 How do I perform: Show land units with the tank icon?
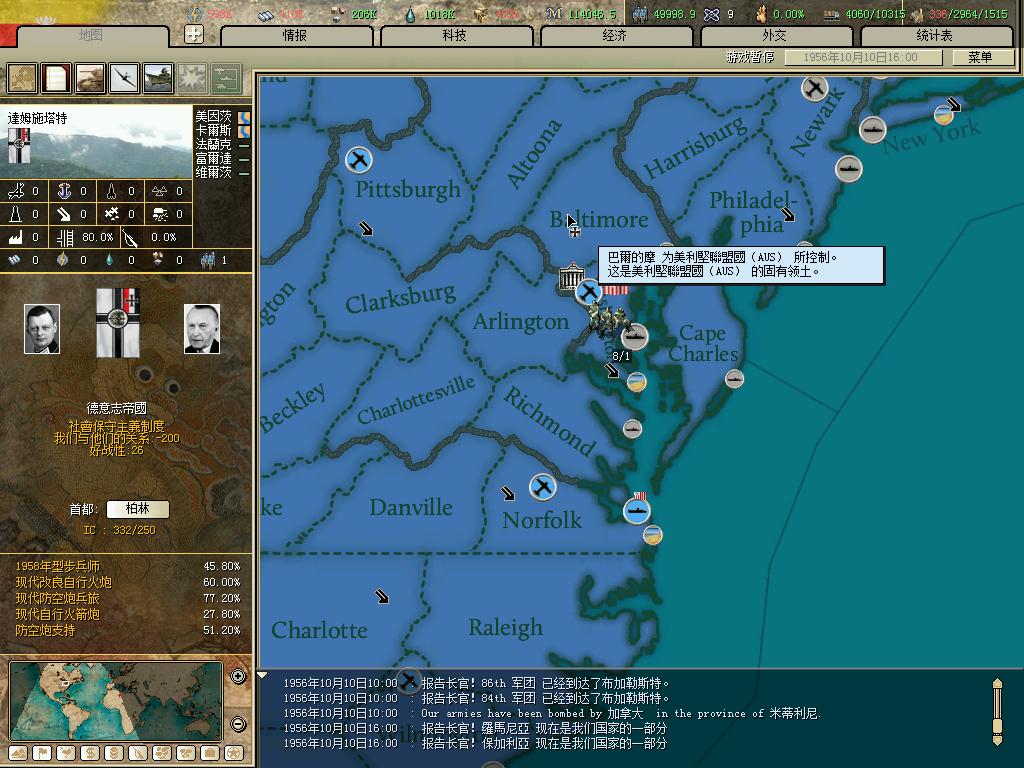tap(89, 78)
